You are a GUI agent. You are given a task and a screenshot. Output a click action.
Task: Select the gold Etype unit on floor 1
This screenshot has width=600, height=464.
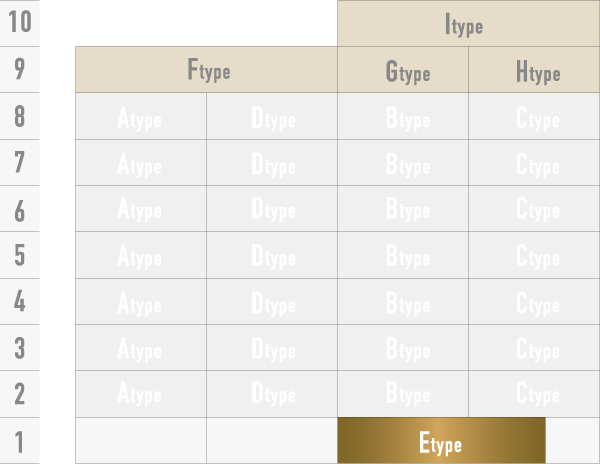(x=441, y=441)
